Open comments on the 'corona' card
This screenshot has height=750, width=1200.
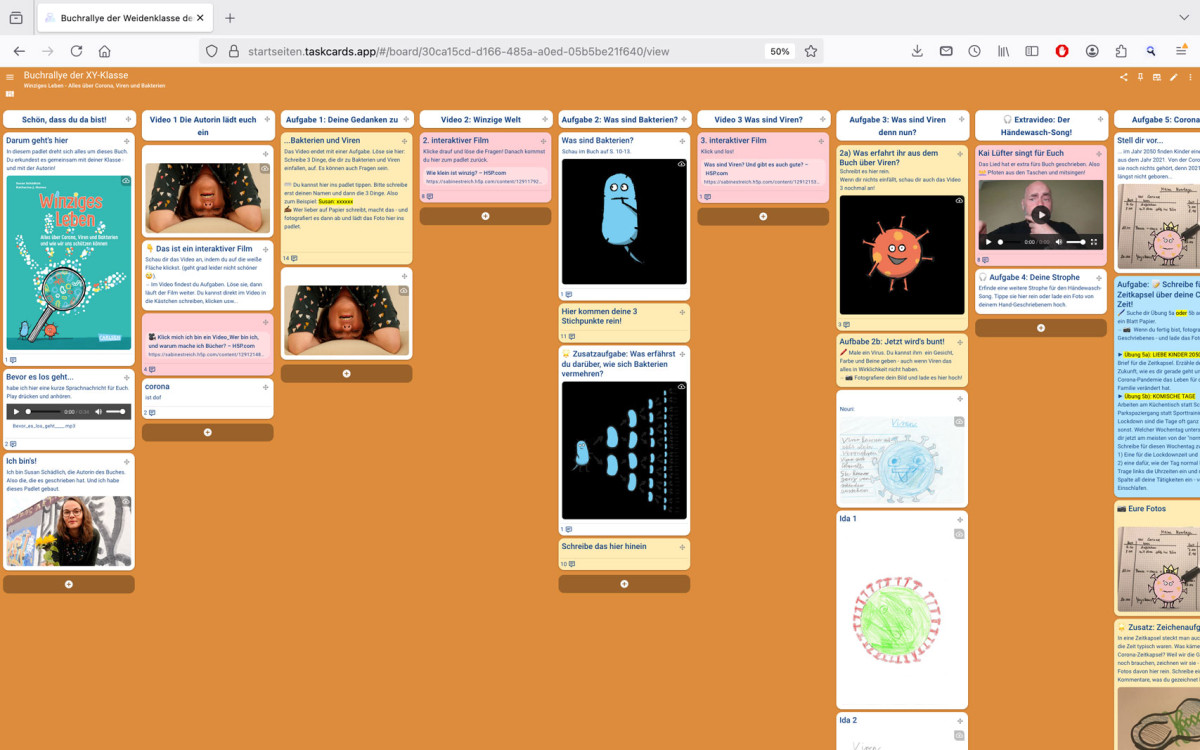[x=151, y=413]
